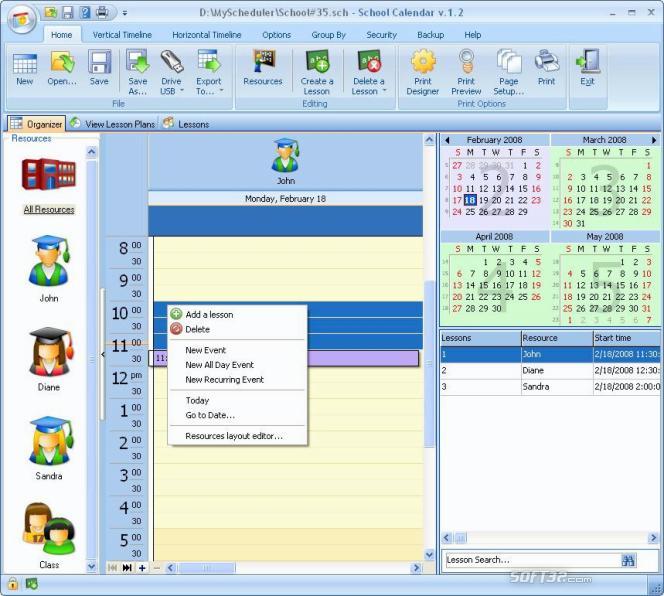Image resolution: width=664 pixels, height=596 pixels.
Task: Select the Sandra resource in sidebar
Action: tap(49, 441)
